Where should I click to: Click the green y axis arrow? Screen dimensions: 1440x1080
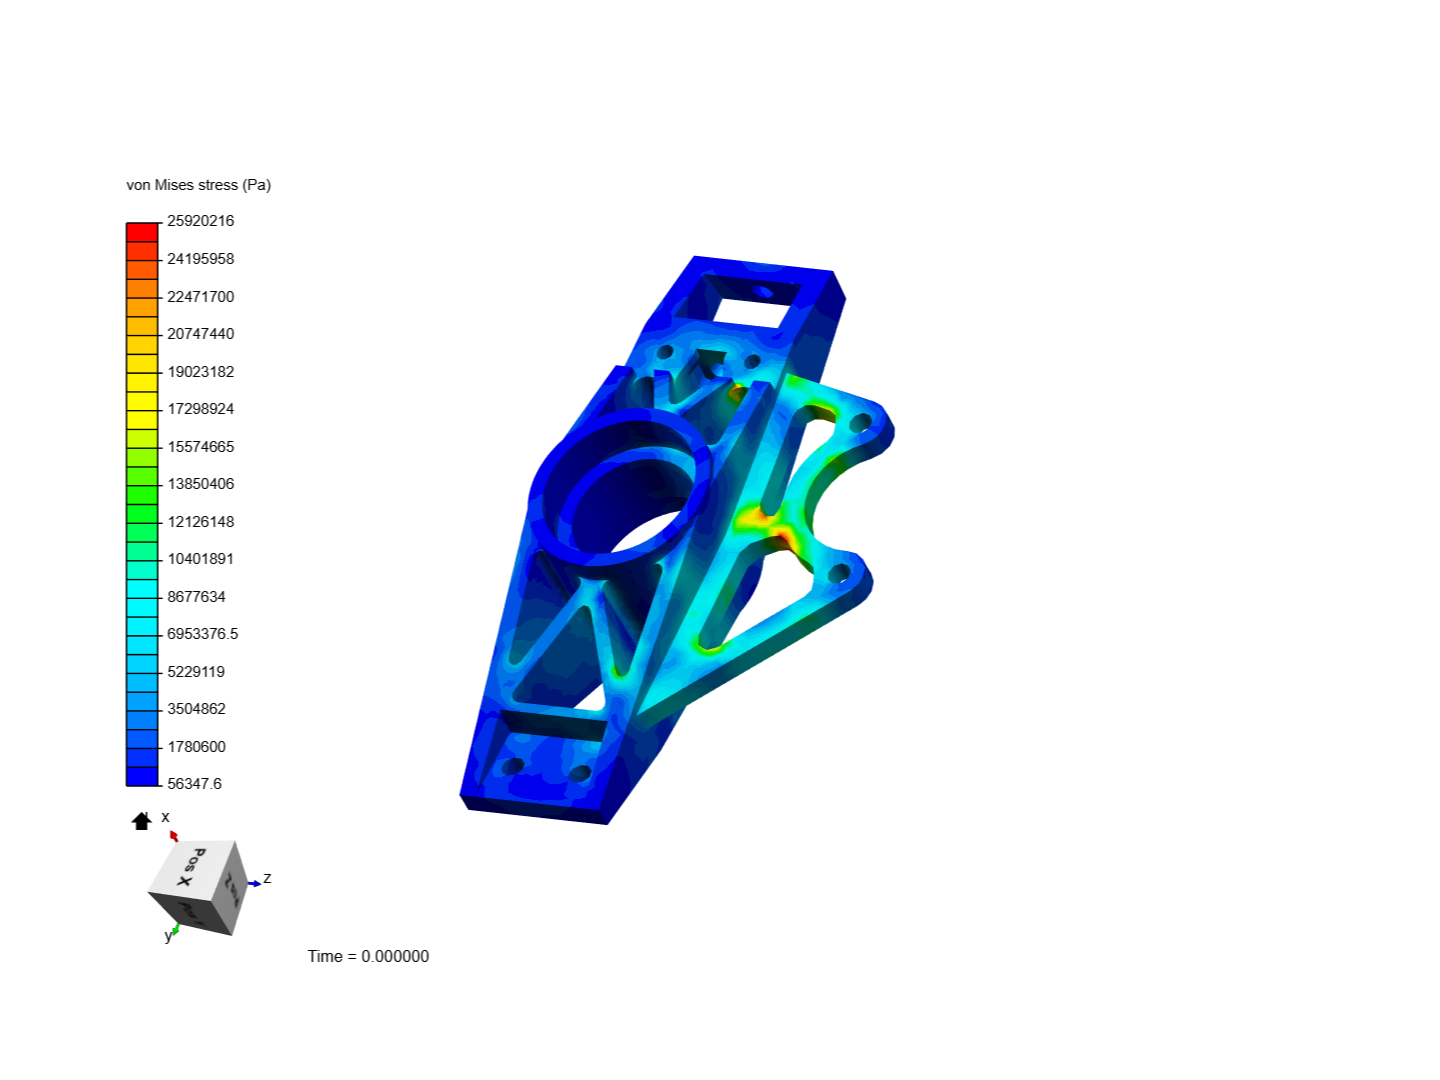tap(175, 931)
